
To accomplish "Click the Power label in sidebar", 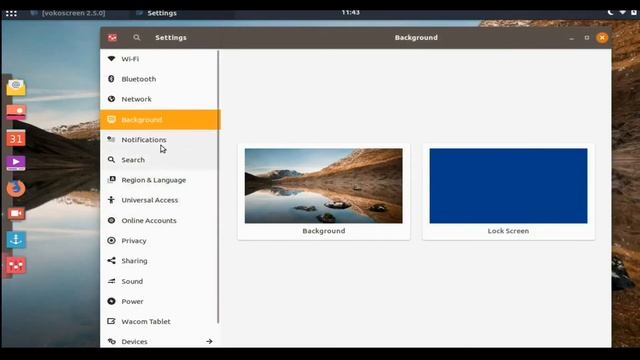I will click(x=132, y=301).
